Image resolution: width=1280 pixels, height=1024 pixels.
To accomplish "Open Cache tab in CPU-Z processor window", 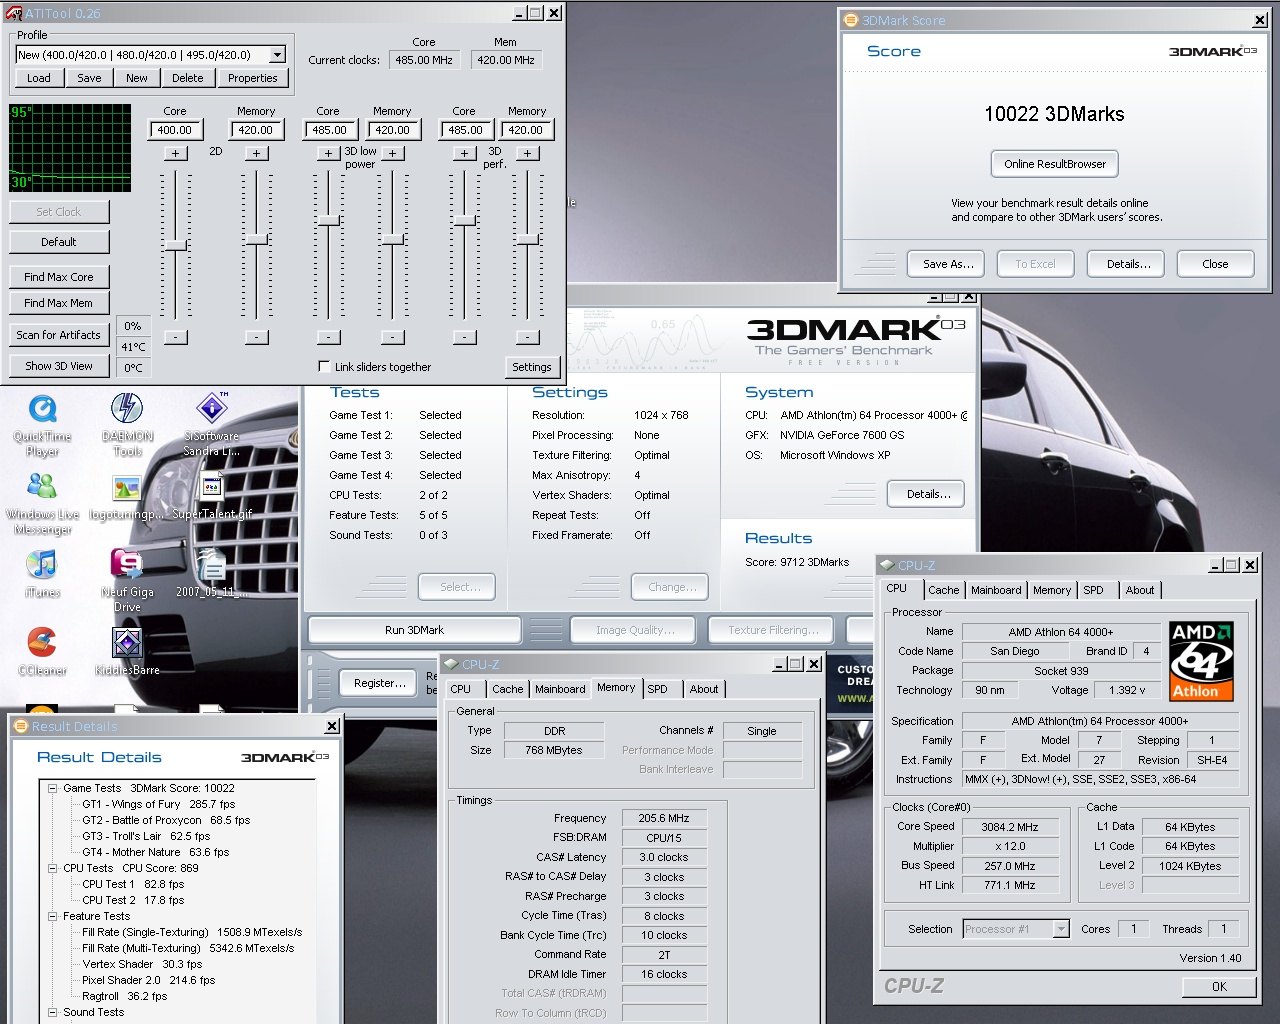I will click(943, 590).
